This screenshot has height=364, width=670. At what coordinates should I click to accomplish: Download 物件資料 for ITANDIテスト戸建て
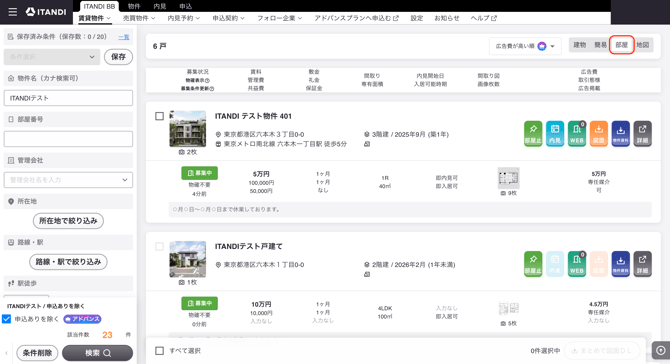pyautogui.click(x=620, y=264)
